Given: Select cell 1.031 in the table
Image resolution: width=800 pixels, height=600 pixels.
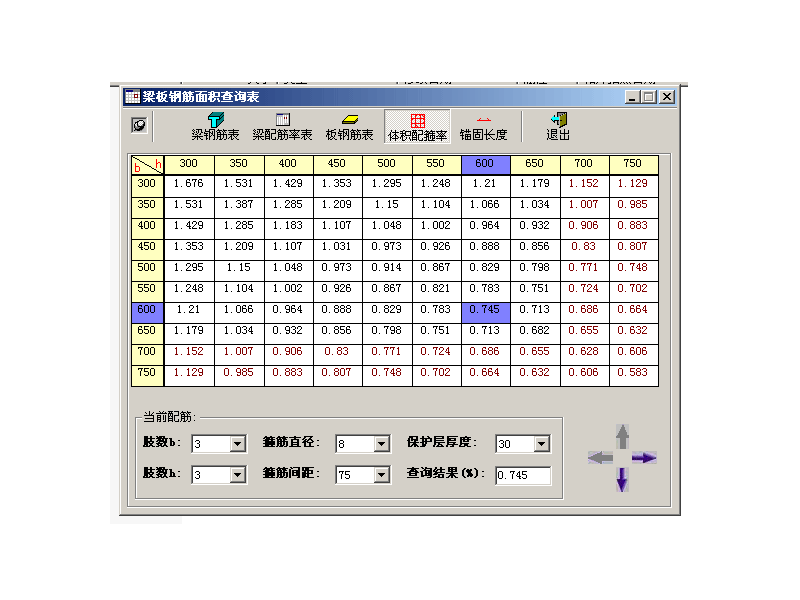Looking at the screenshot, I should (337, 248).
